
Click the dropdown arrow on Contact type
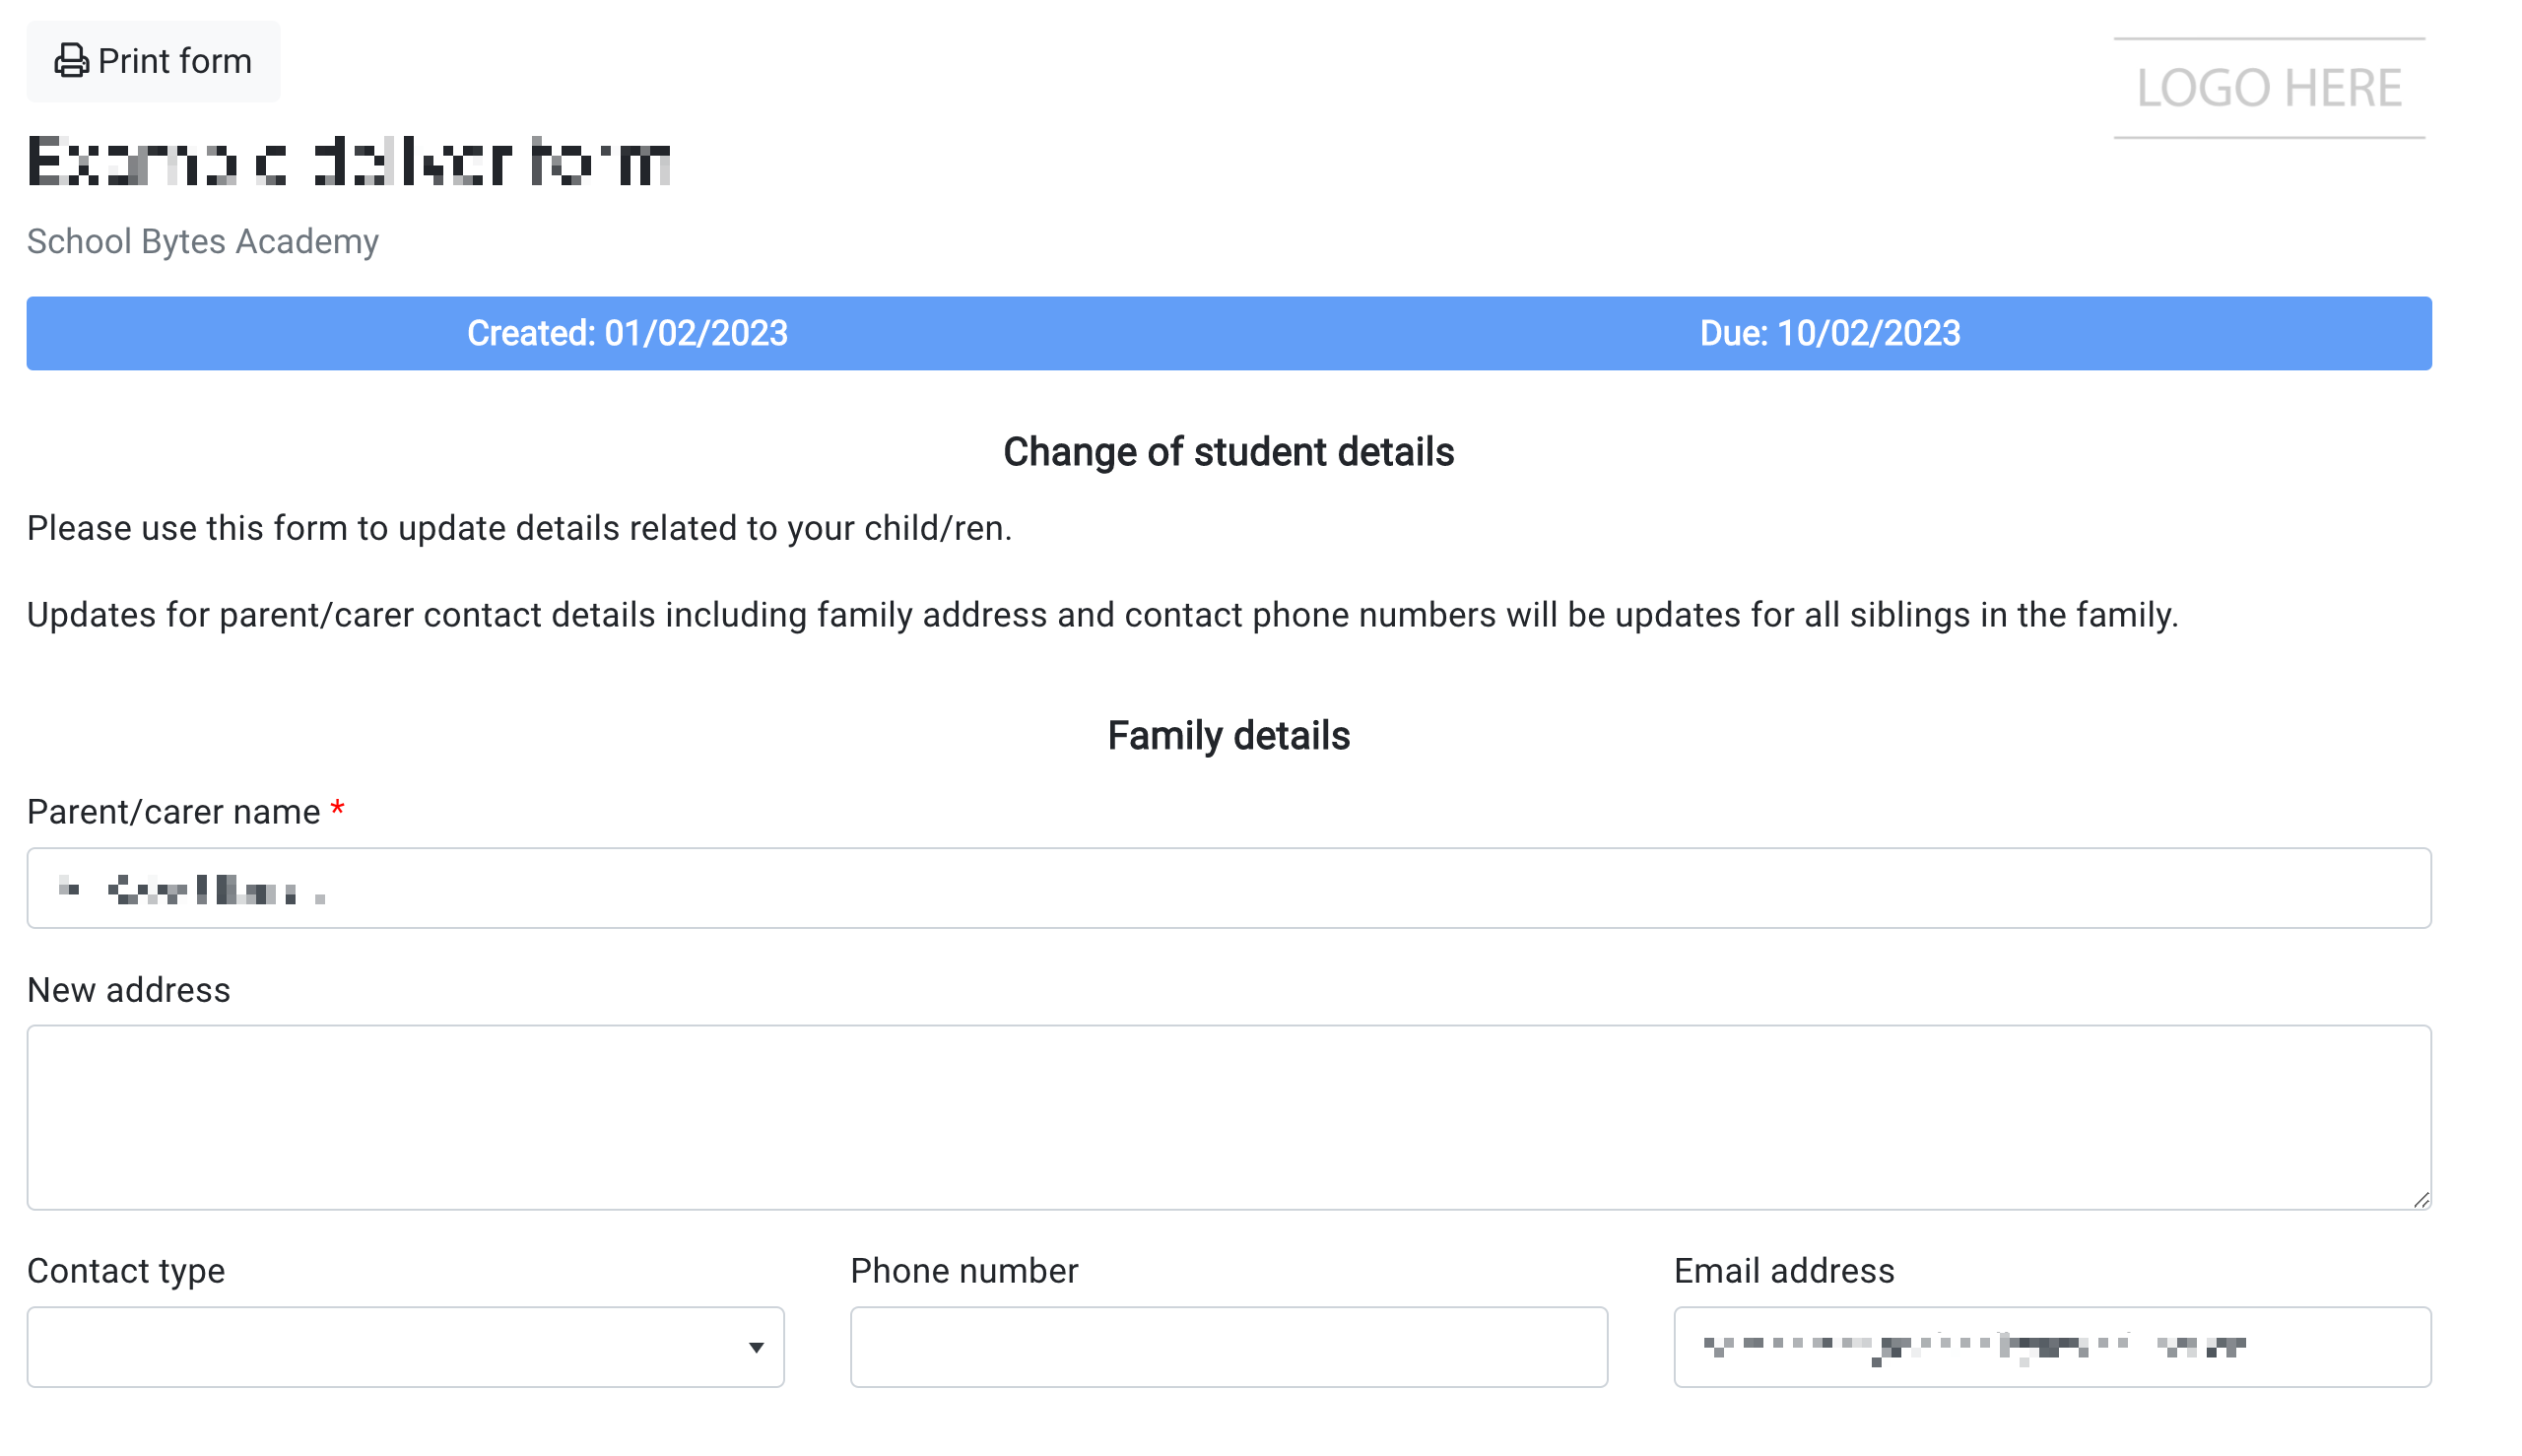(757, 1347)
